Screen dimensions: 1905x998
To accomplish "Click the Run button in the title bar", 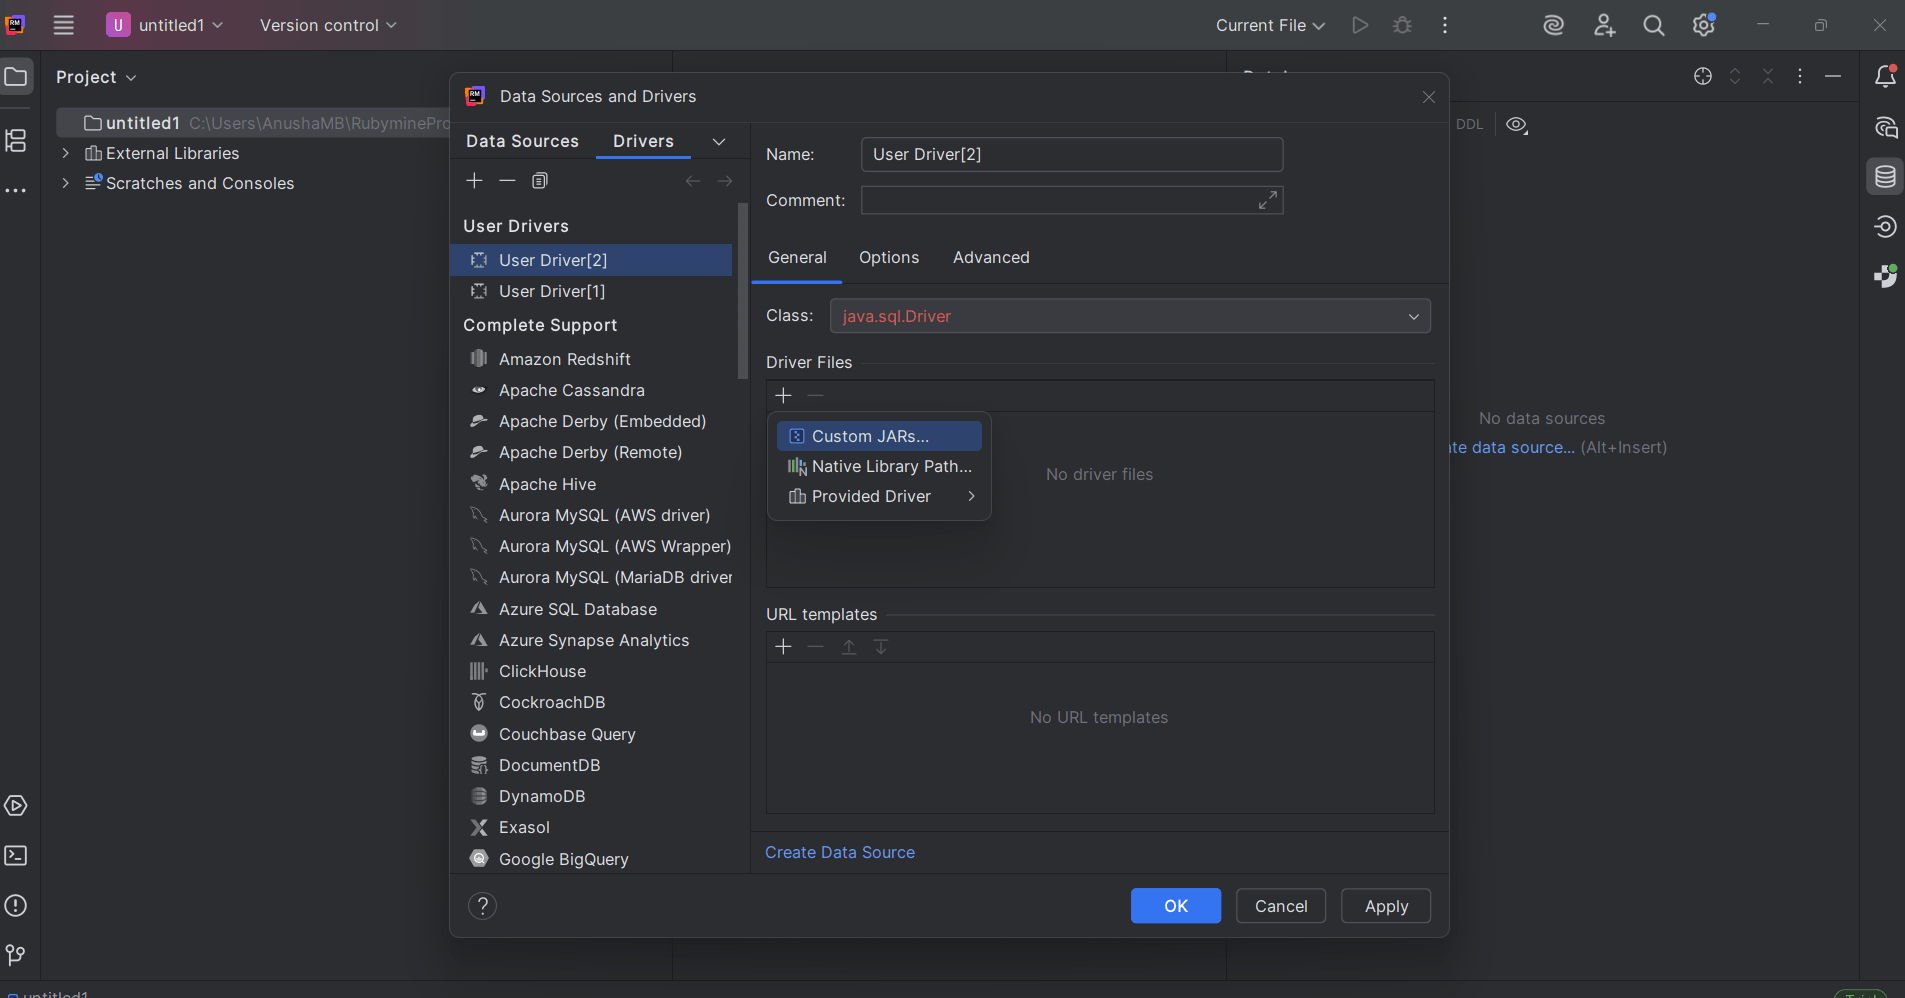I will pos(1360,25).
